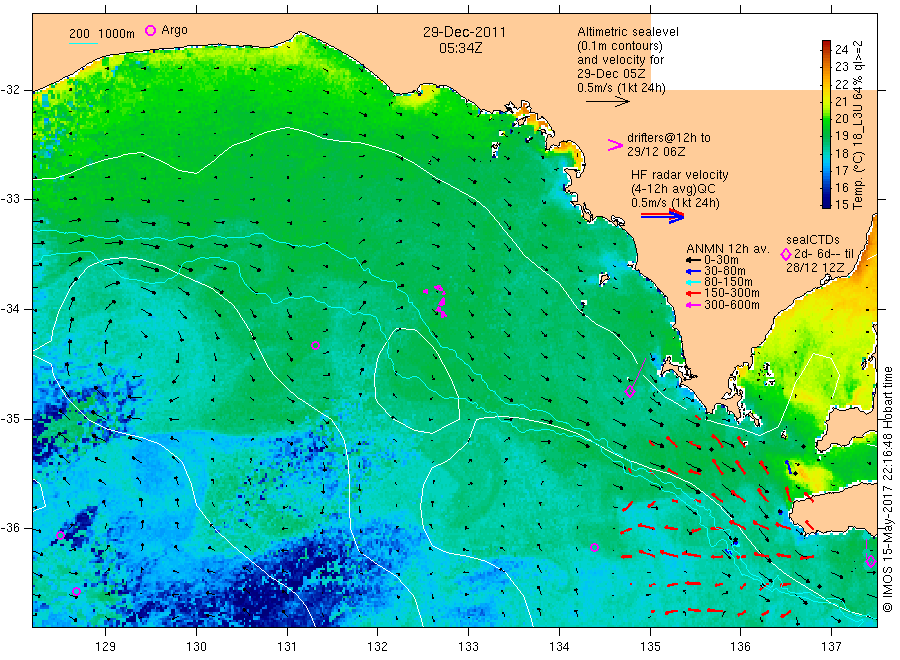Click the '131' longitude axis label
The image size is (900, 660).
[287, 647]
